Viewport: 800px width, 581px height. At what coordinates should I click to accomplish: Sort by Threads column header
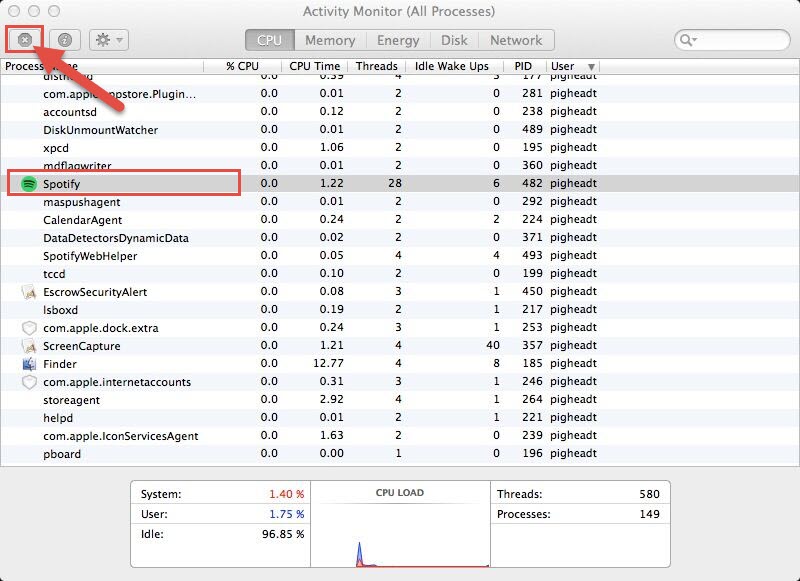pyautogui.click(x=377, y=66)
